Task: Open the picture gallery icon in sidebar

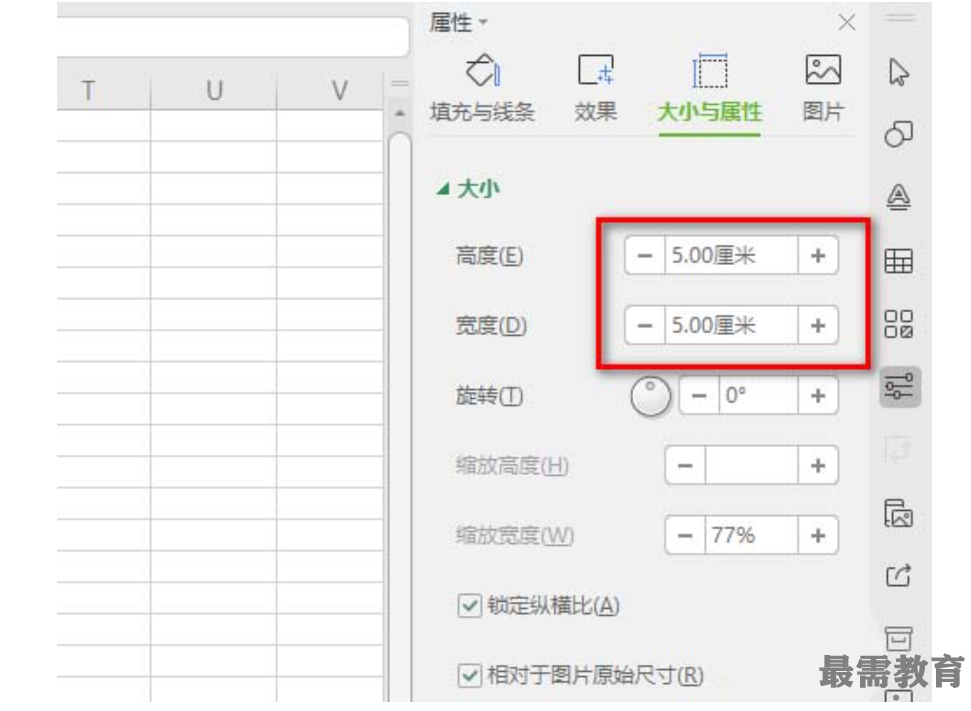Action: (899, 513)
